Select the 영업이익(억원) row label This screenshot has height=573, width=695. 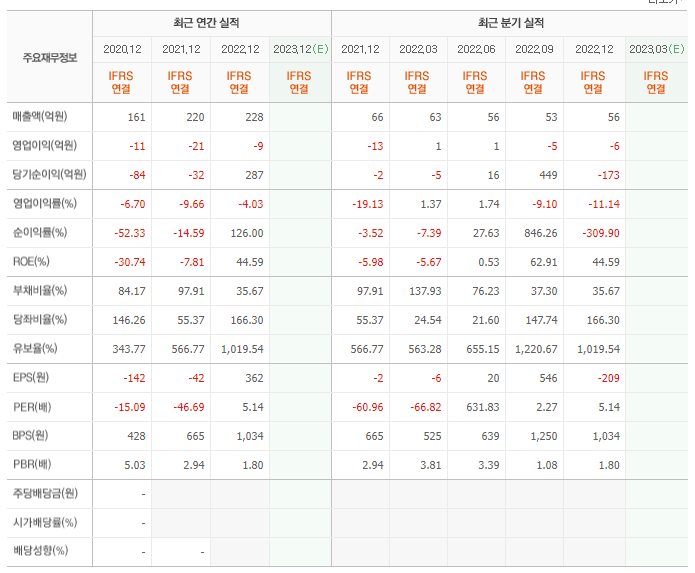point(44,145)
